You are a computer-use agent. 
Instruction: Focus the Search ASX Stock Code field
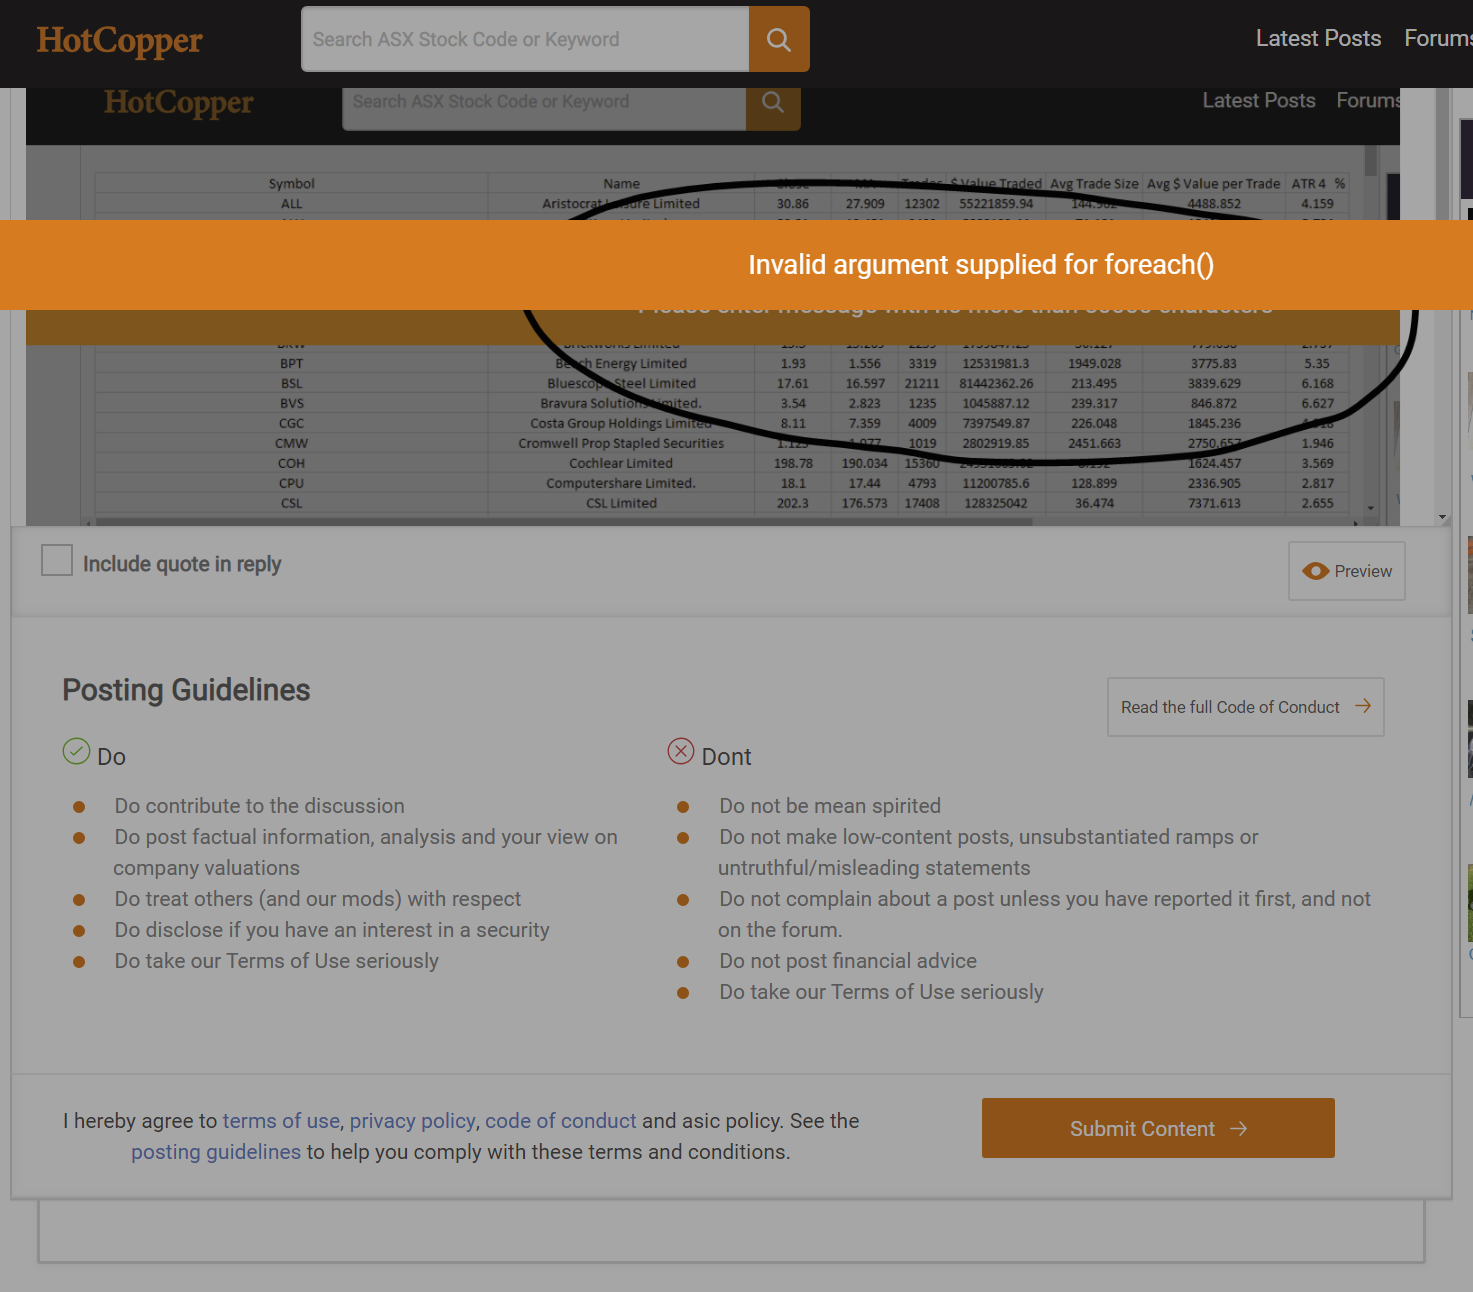(x=525, y=39)
